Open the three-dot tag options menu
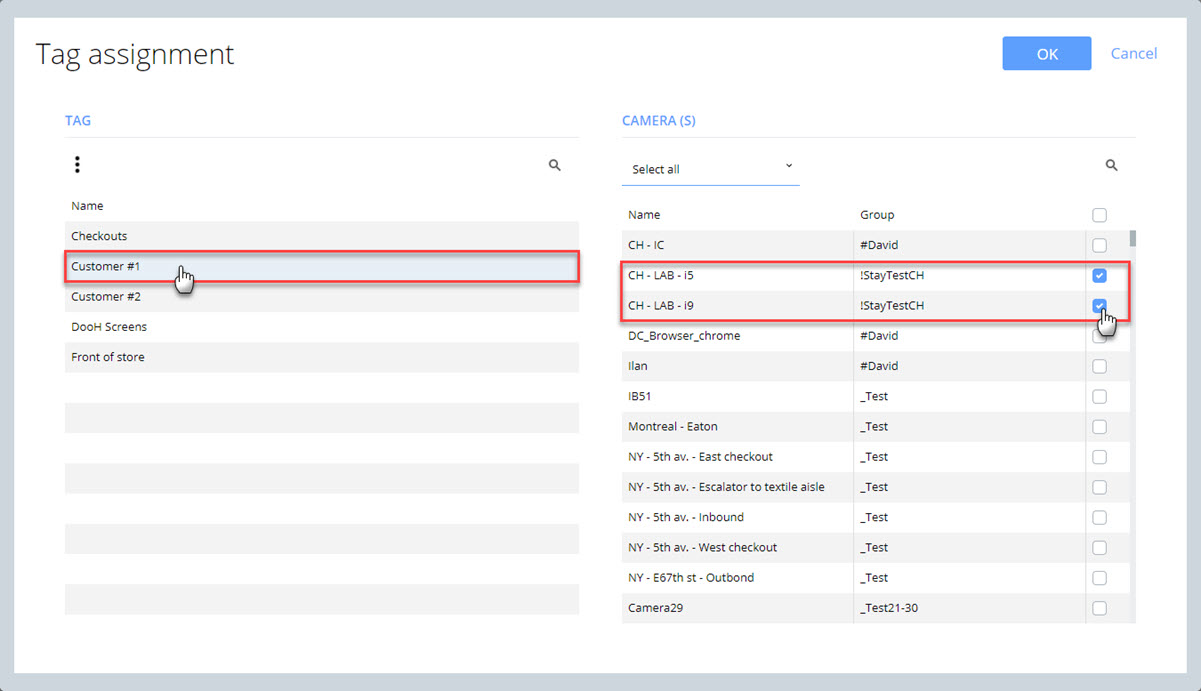Screen dimensions: 1201x691 [77, 165]
